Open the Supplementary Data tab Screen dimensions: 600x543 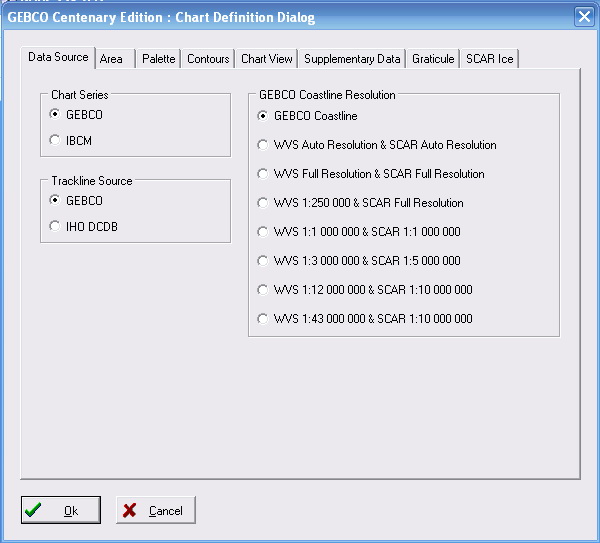tap(352, 59)
